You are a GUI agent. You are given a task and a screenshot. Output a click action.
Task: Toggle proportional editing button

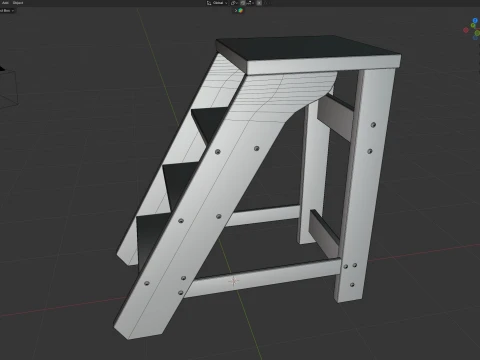pyautogui.click(x=259, y=3)
